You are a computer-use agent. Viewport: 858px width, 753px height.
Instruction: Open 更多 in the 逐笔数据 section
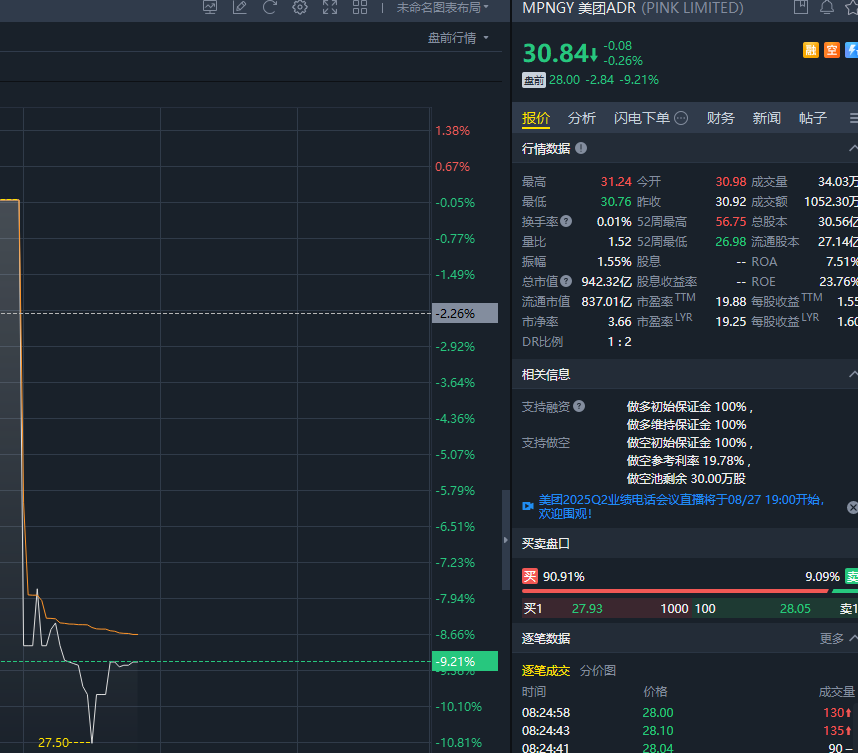(x=831, y=639)
